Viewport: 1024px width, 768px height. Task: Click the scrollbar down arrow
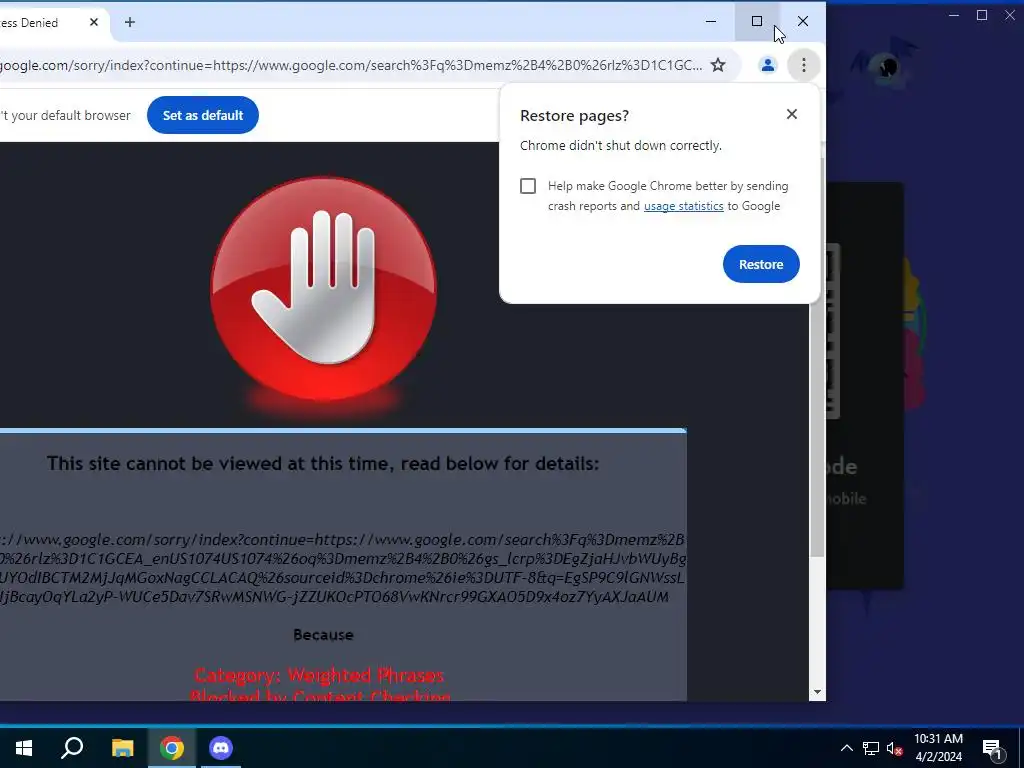click(817, 692)
